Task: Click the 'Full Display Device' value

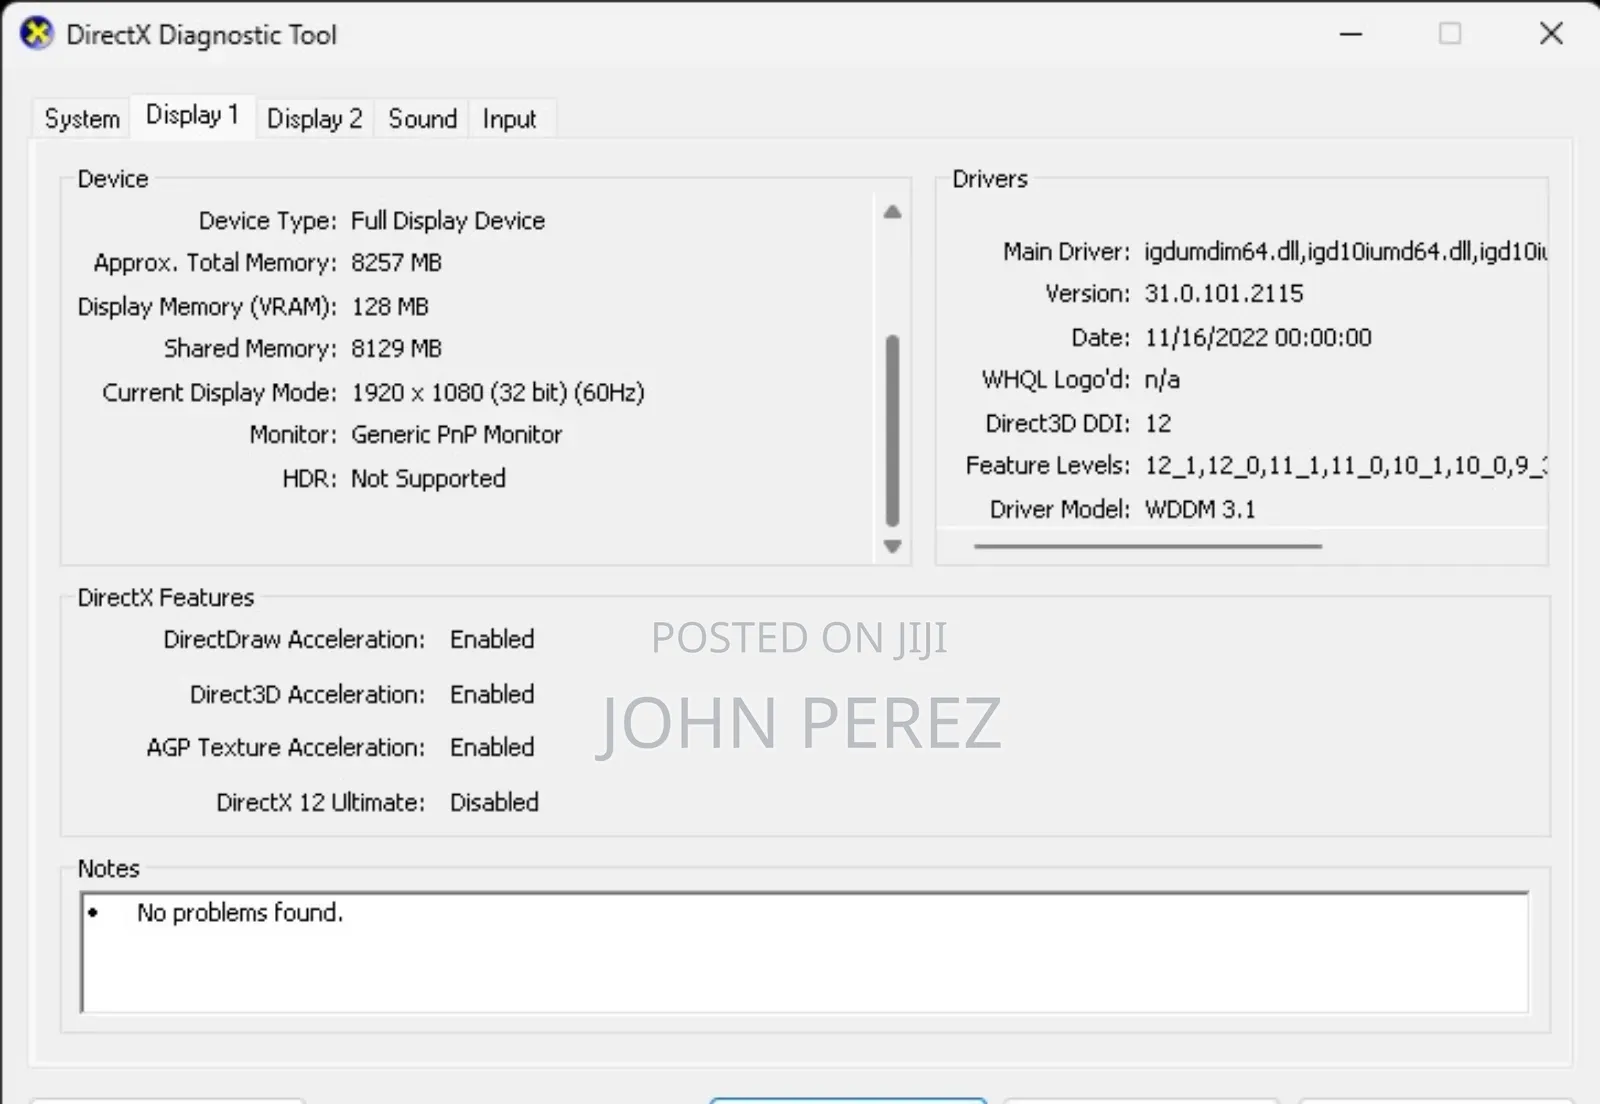Action: [x=448, y=221]
